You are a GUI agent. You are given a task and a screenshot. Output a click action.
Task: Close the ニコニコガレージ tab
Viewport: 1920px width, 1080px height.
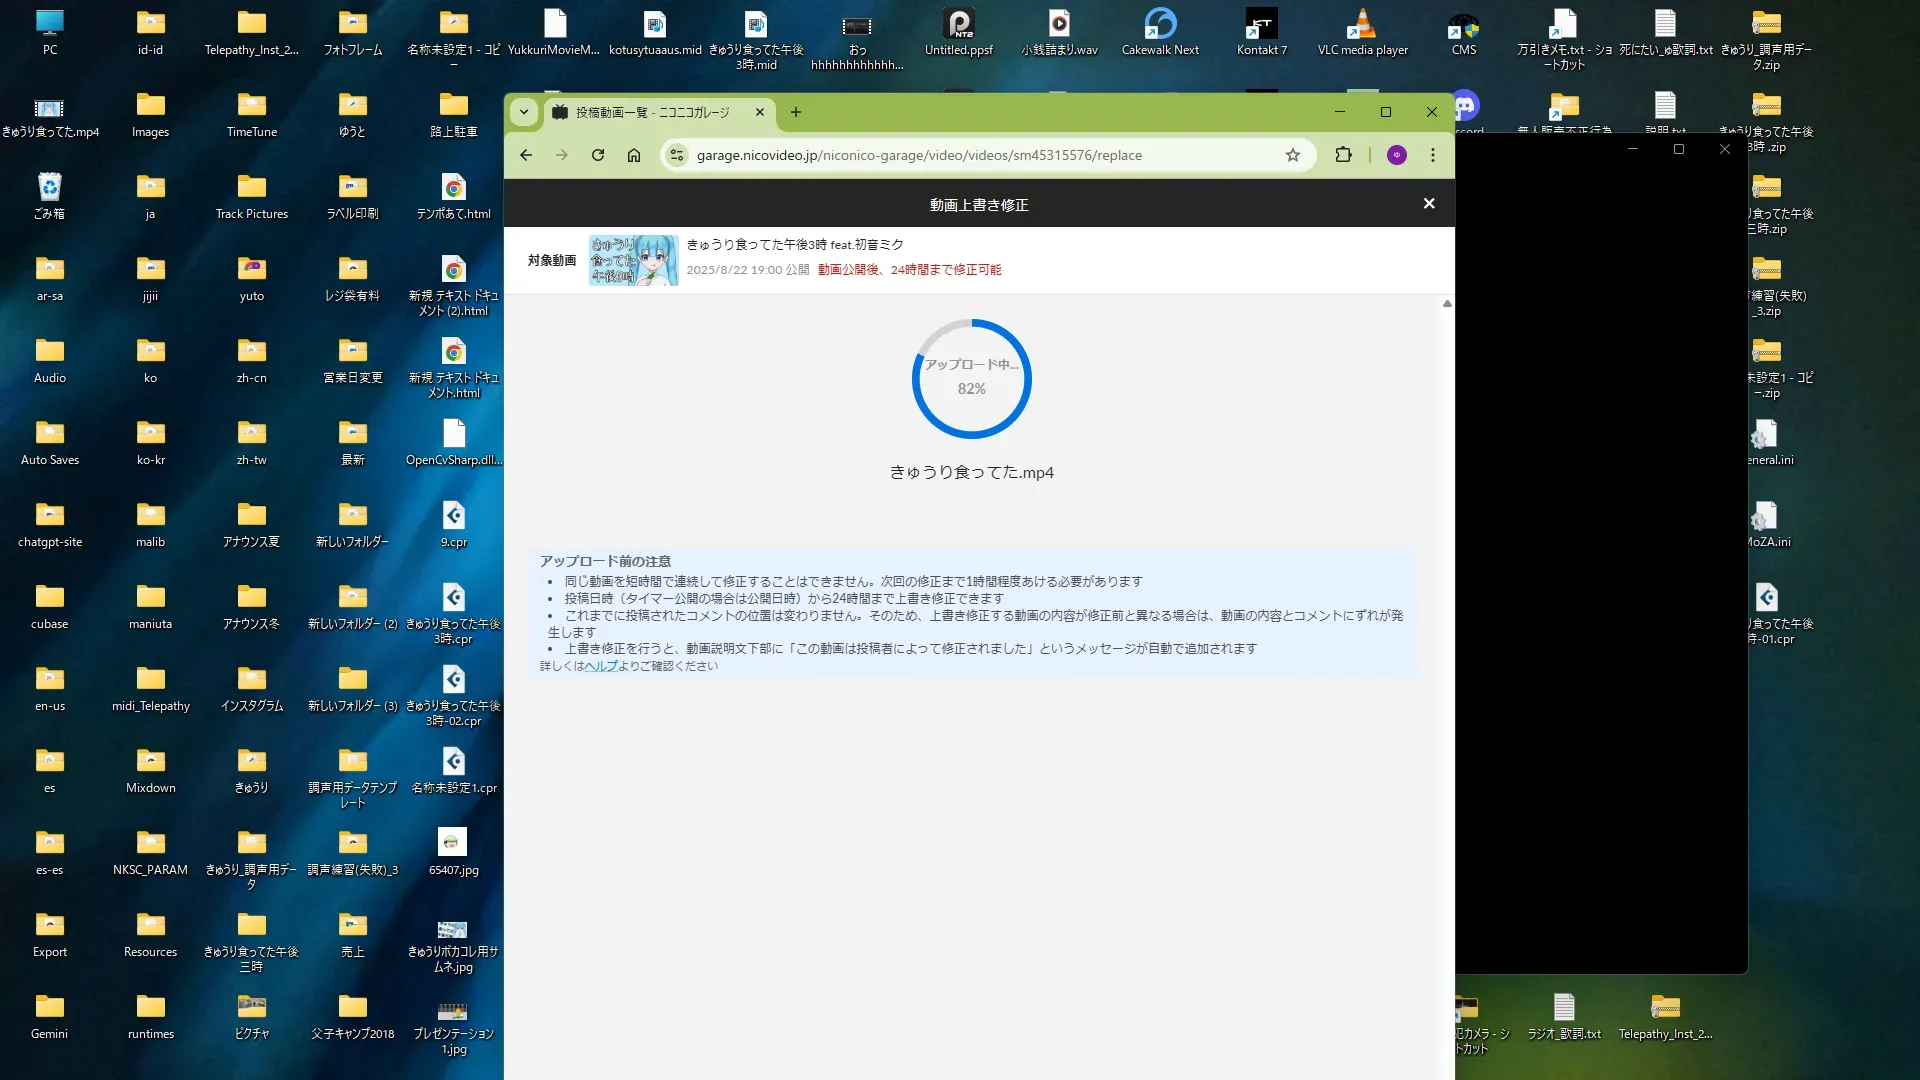[760, 112]
